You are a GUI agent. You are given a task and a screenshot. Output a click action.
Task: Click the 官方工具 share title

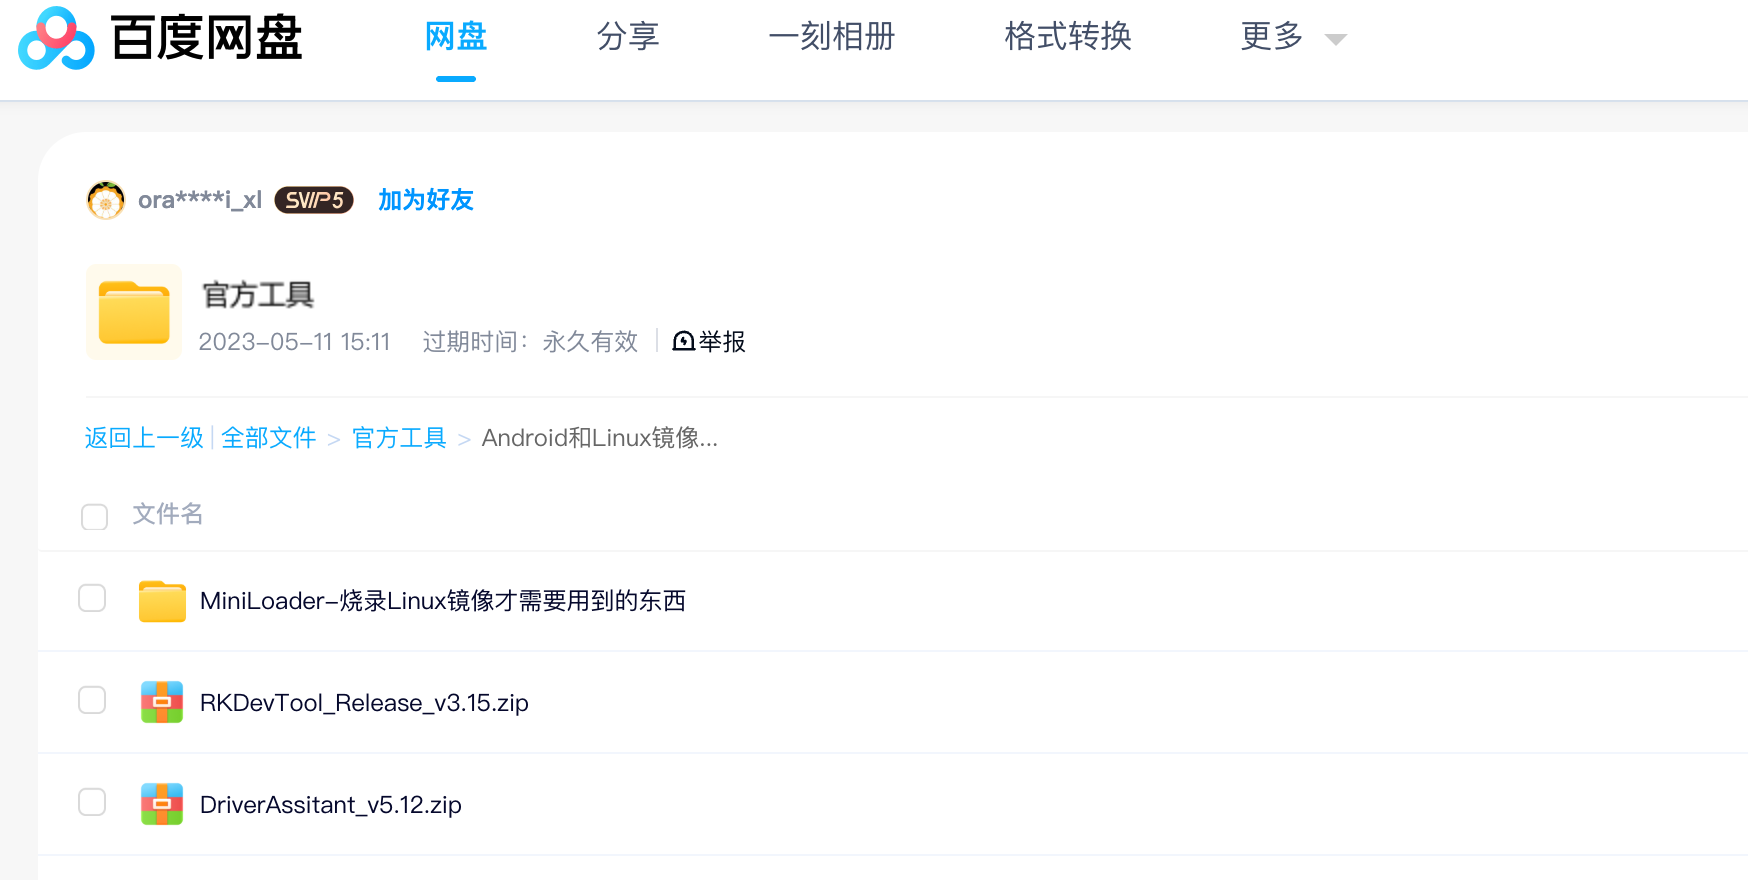point(258,295)
